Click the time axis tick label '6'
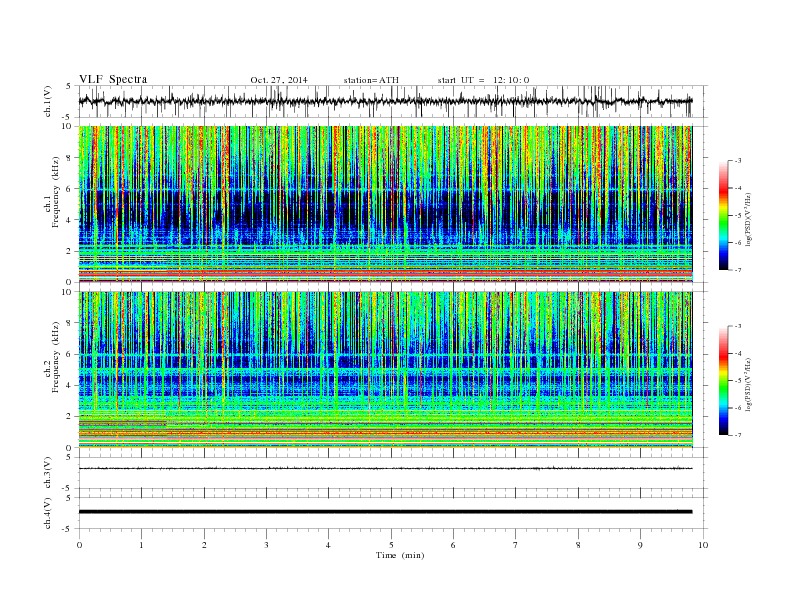792x612 pixels. point(453,545)
